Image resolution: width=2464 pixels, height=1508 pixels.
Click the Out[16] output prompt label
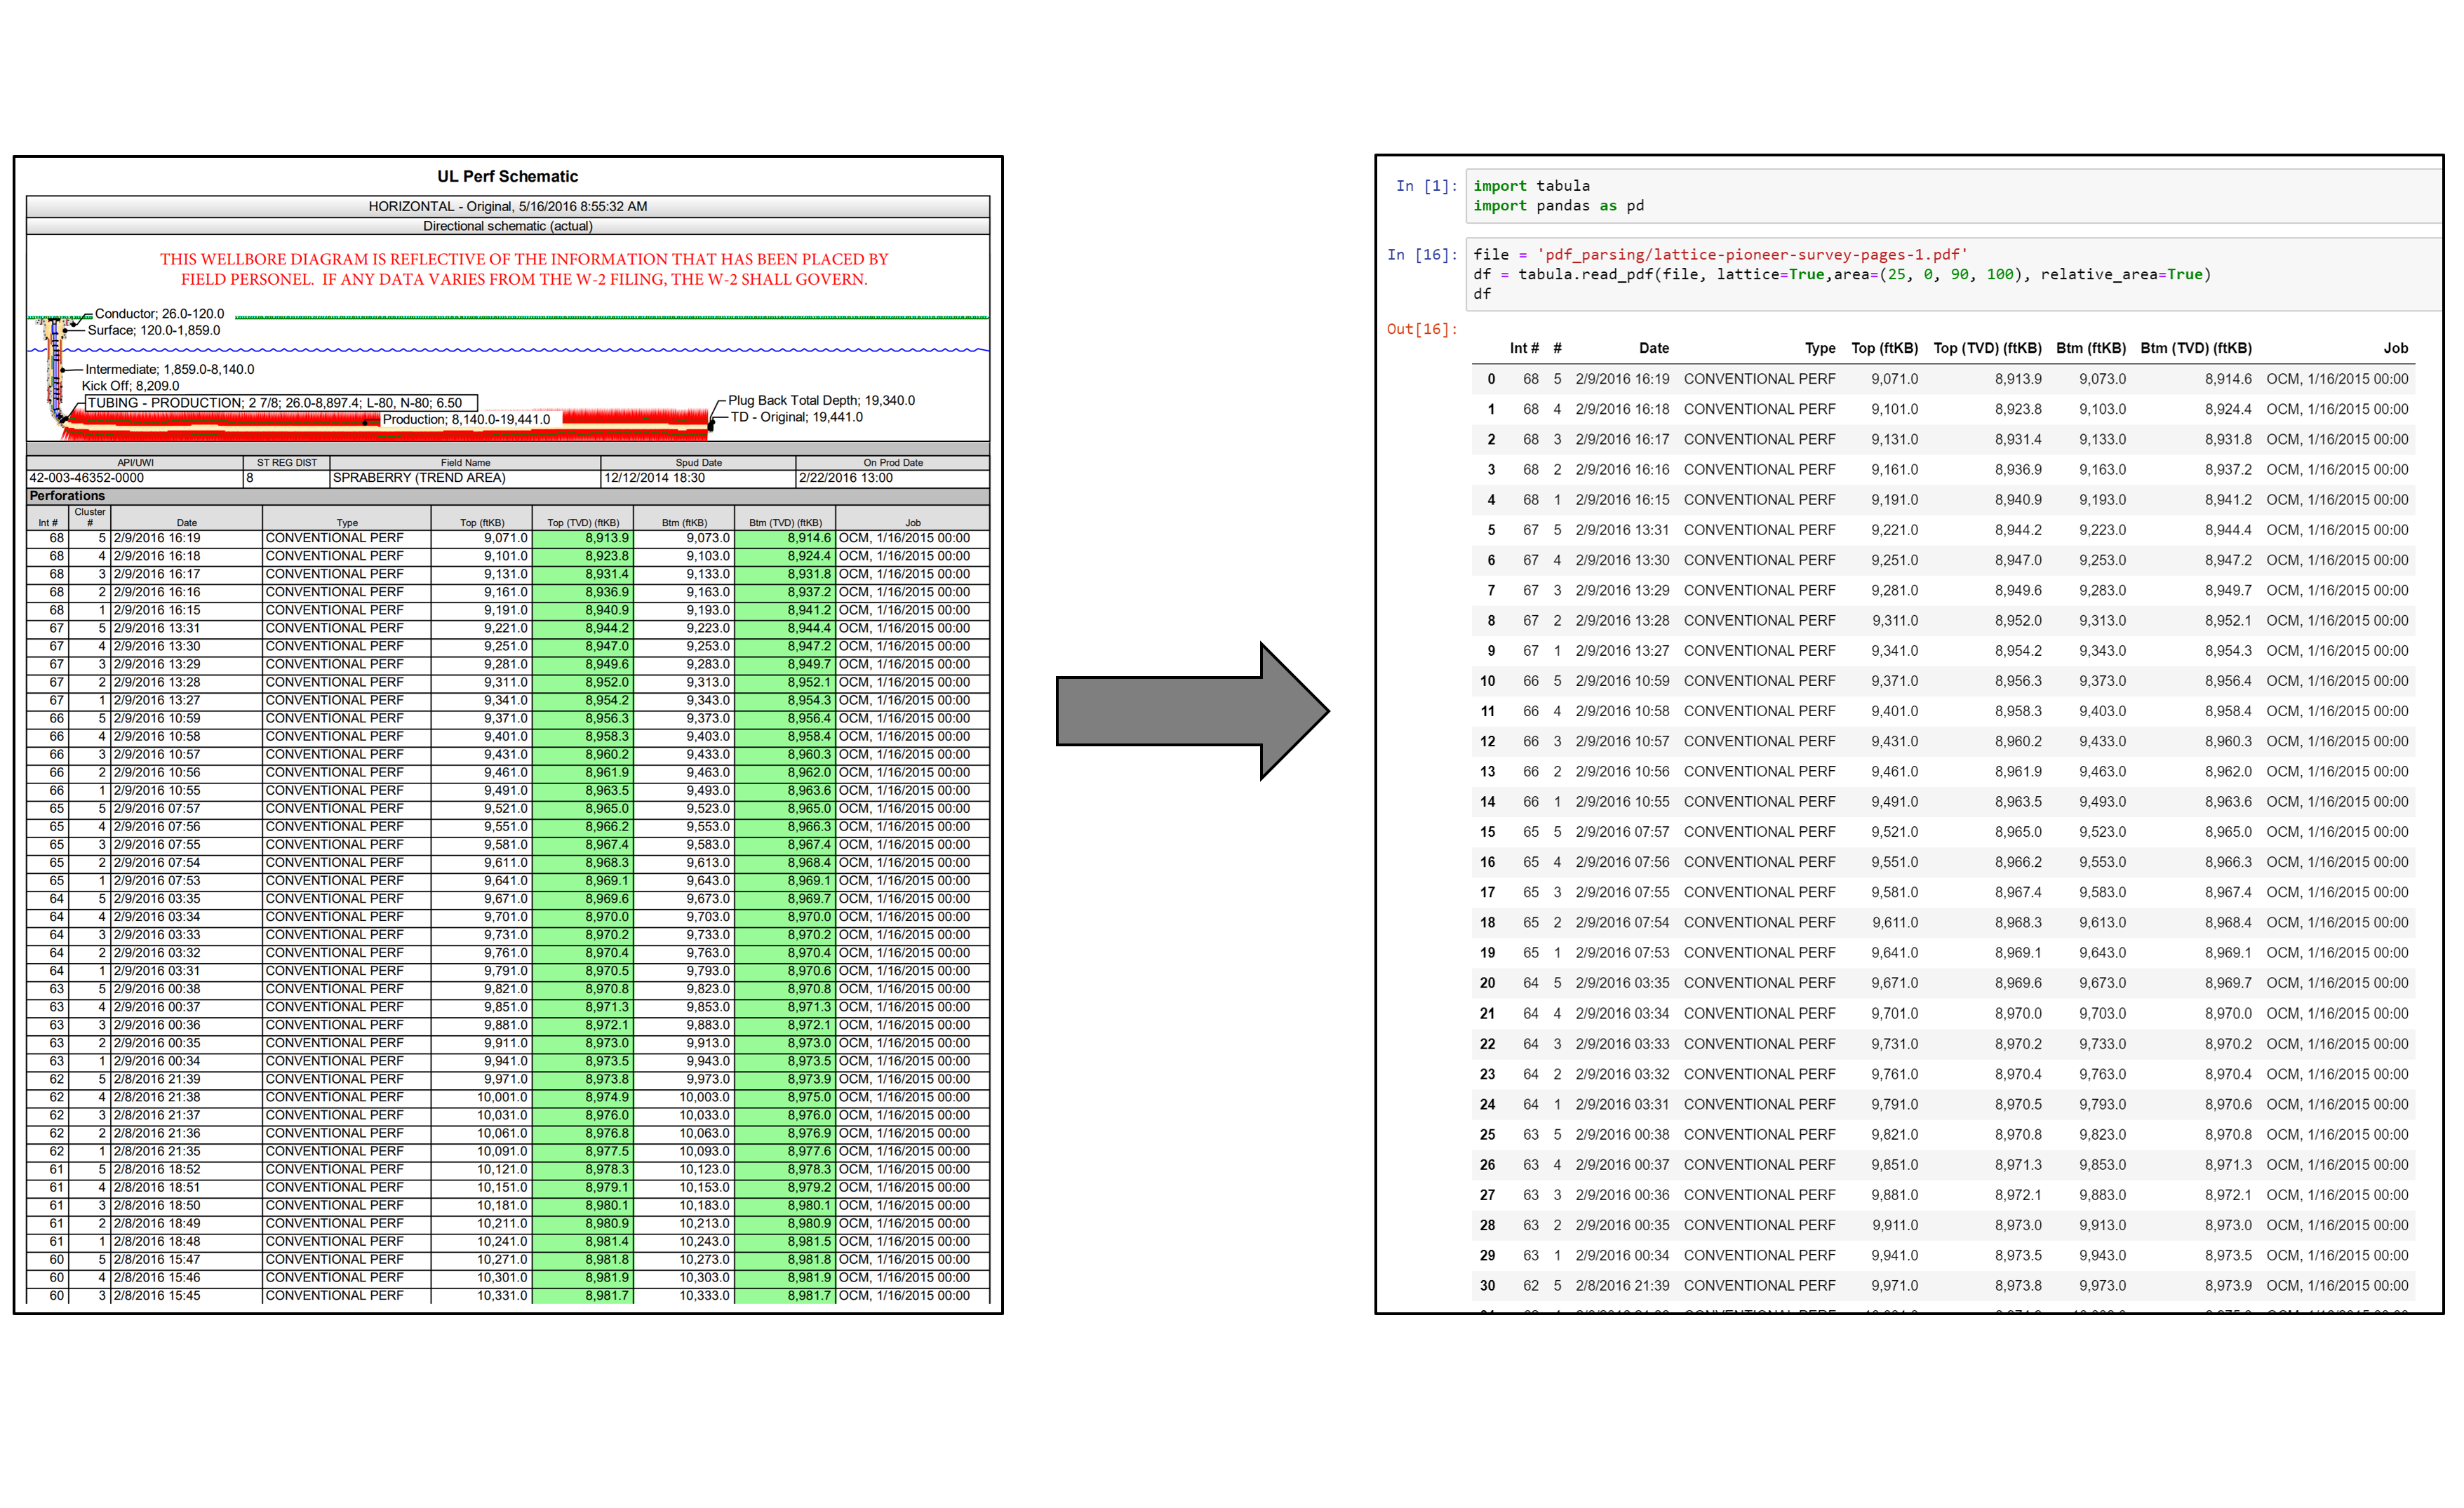(x=1421, y=329)
